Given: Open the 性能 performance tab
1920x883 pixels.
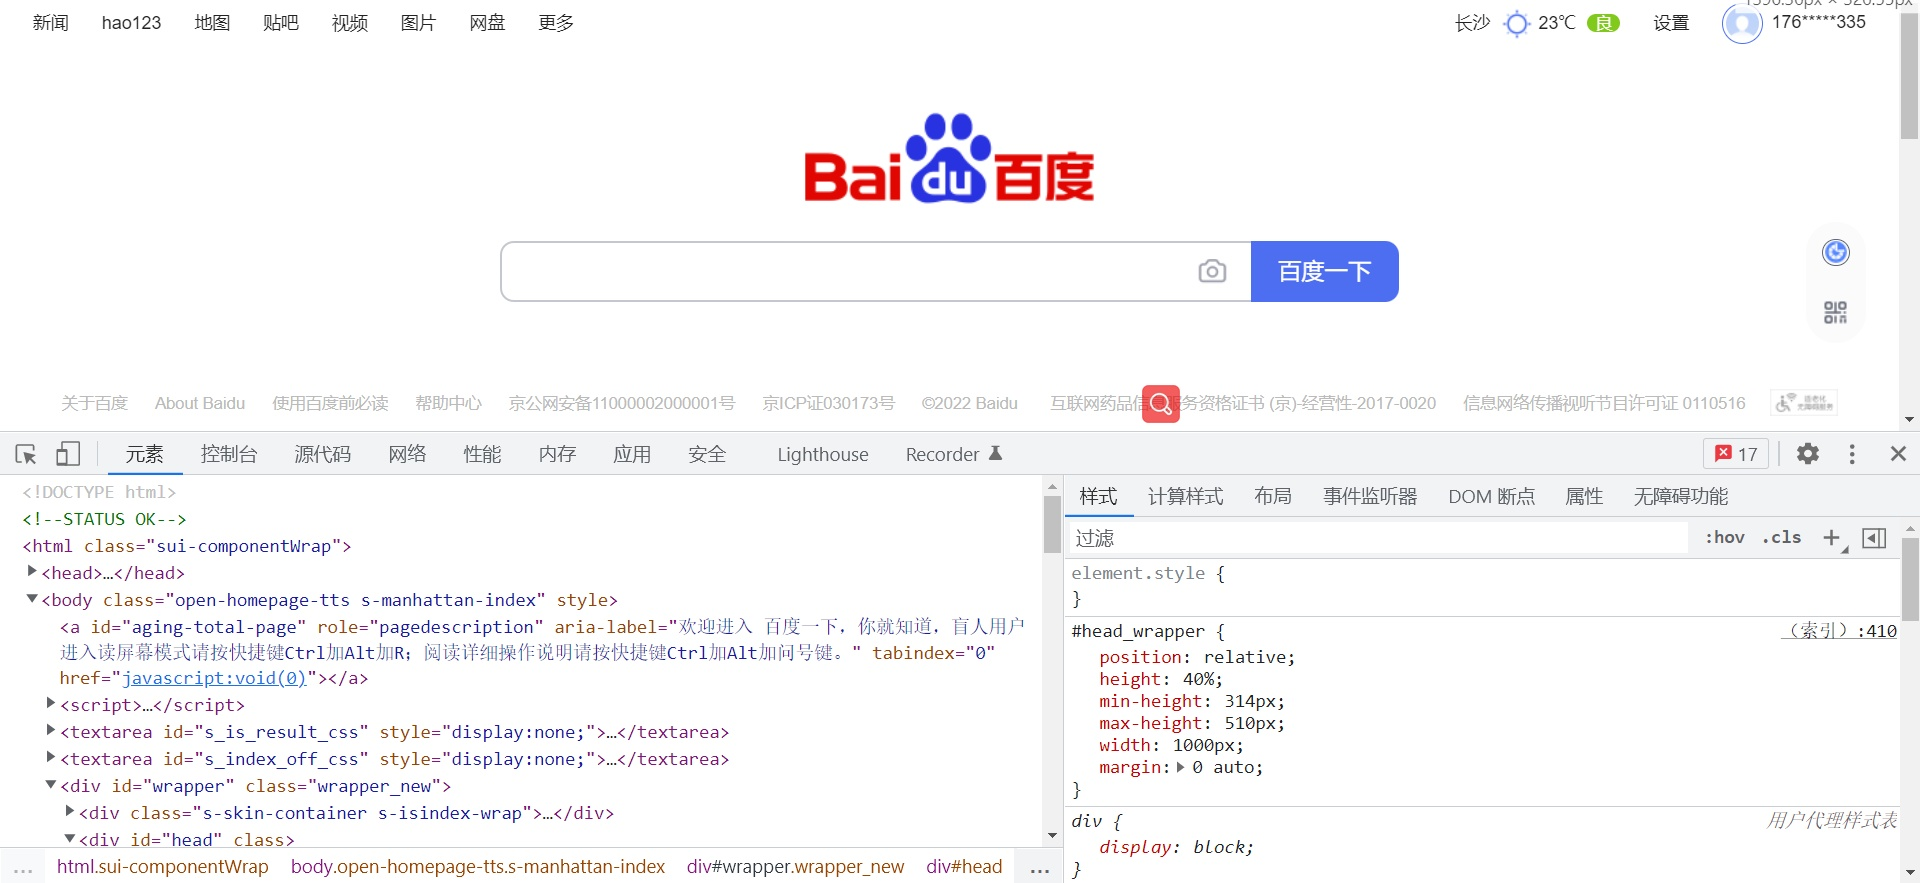Looking at the screenshot, I should [482, 454].
